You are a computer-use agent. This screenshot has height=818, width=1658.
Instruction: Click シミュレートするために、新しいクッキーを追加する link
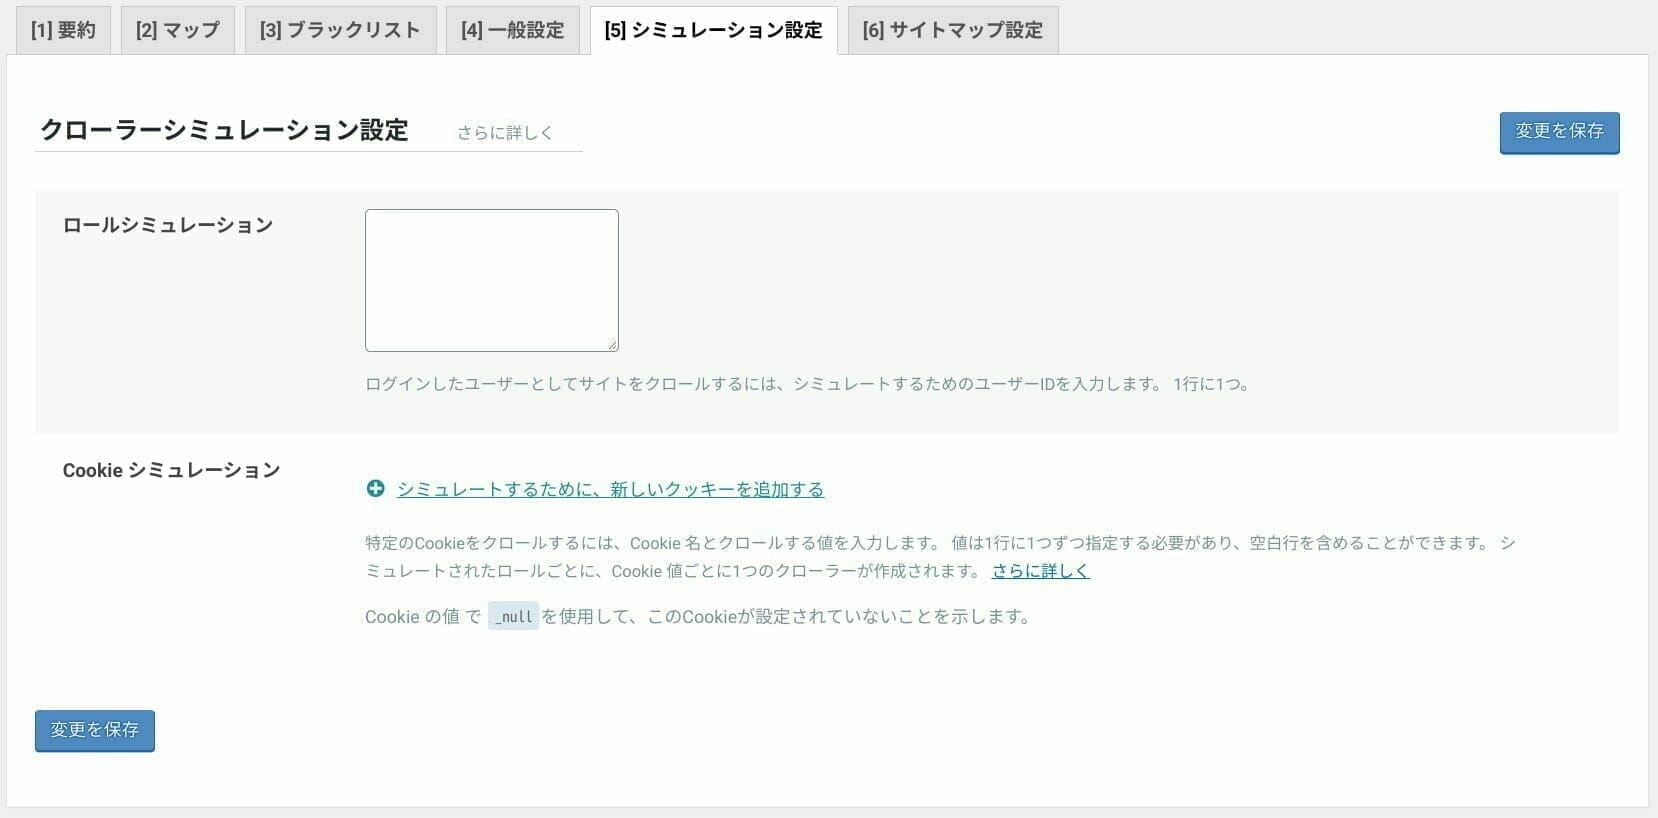[x=610, y=490]
